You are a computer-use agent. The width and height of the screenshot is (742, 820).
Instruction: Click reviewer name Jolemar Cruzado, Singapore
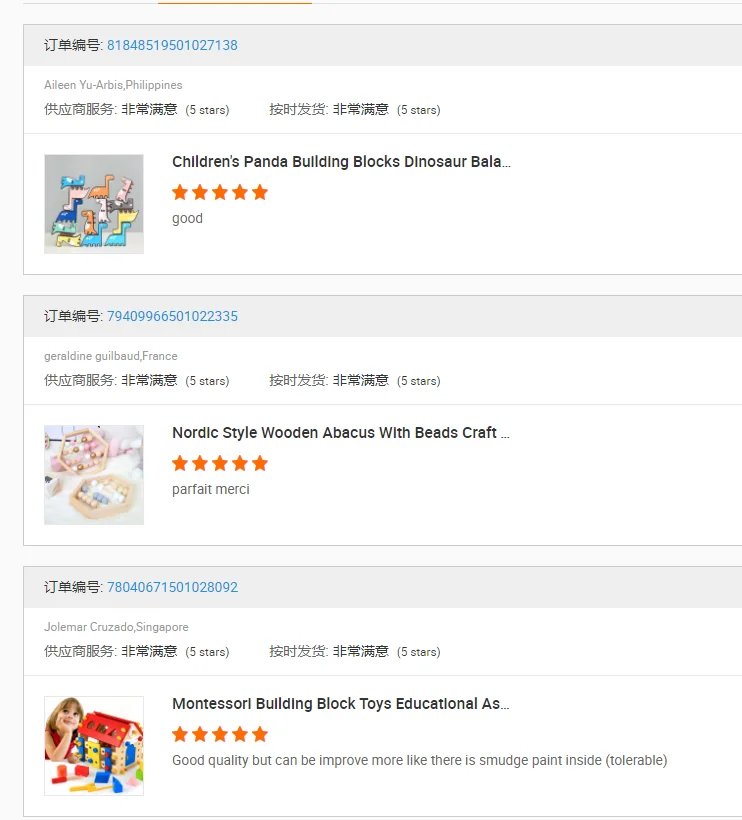click(x=116, y=627)
